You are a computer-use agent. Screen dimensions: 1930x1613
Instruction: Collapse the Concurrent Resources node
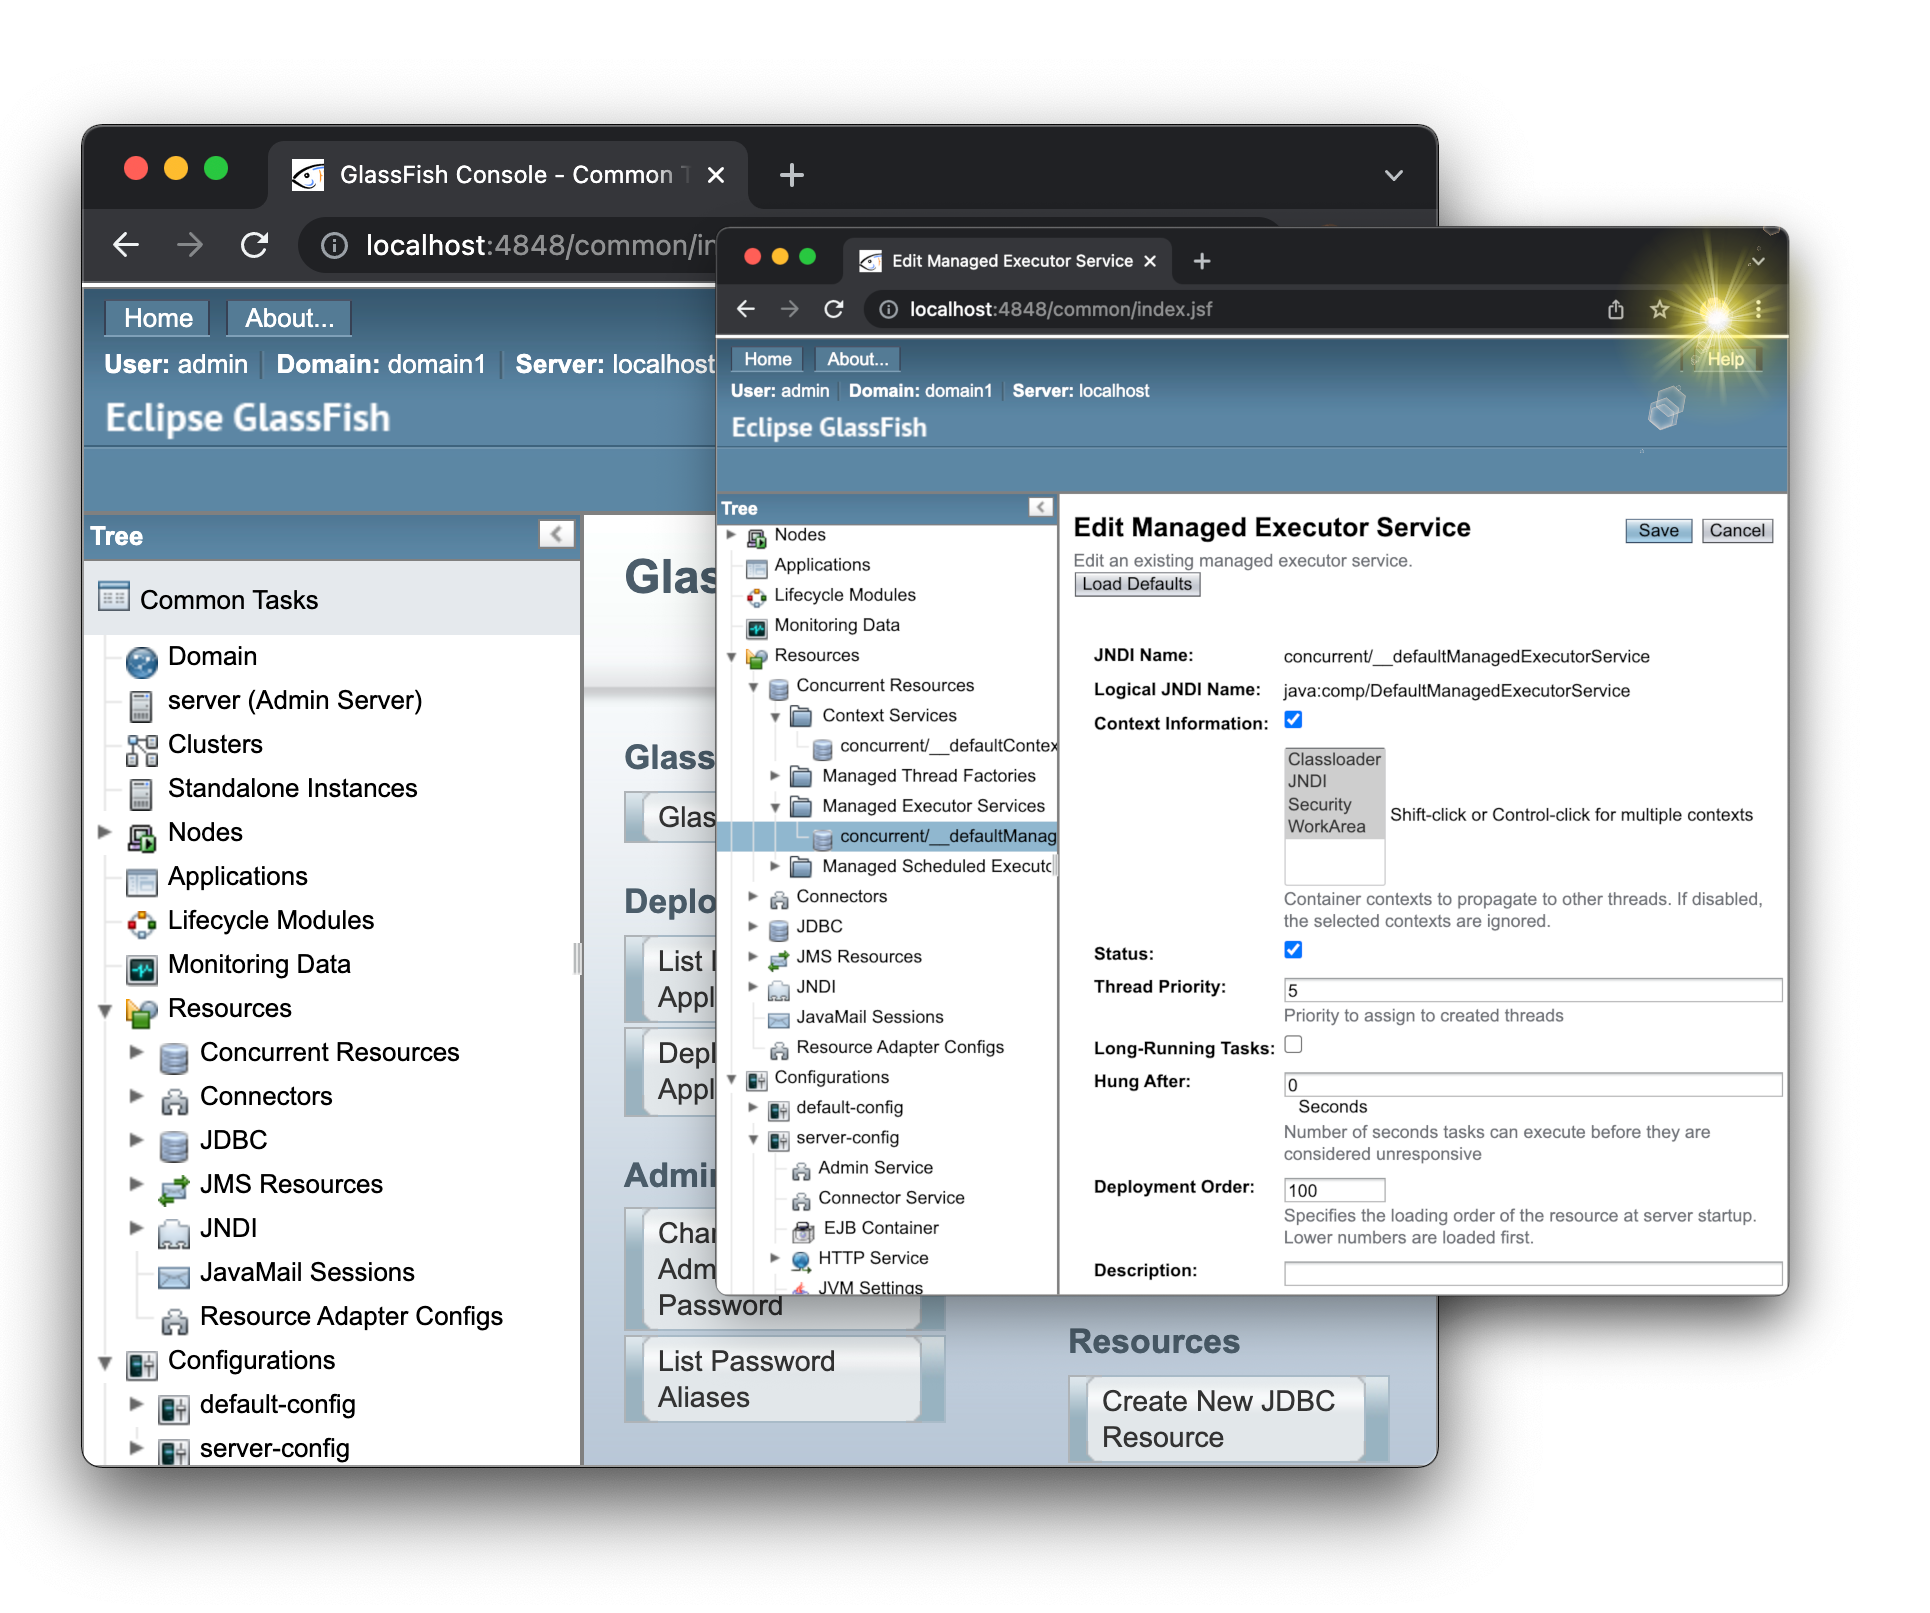click(754, 686)
